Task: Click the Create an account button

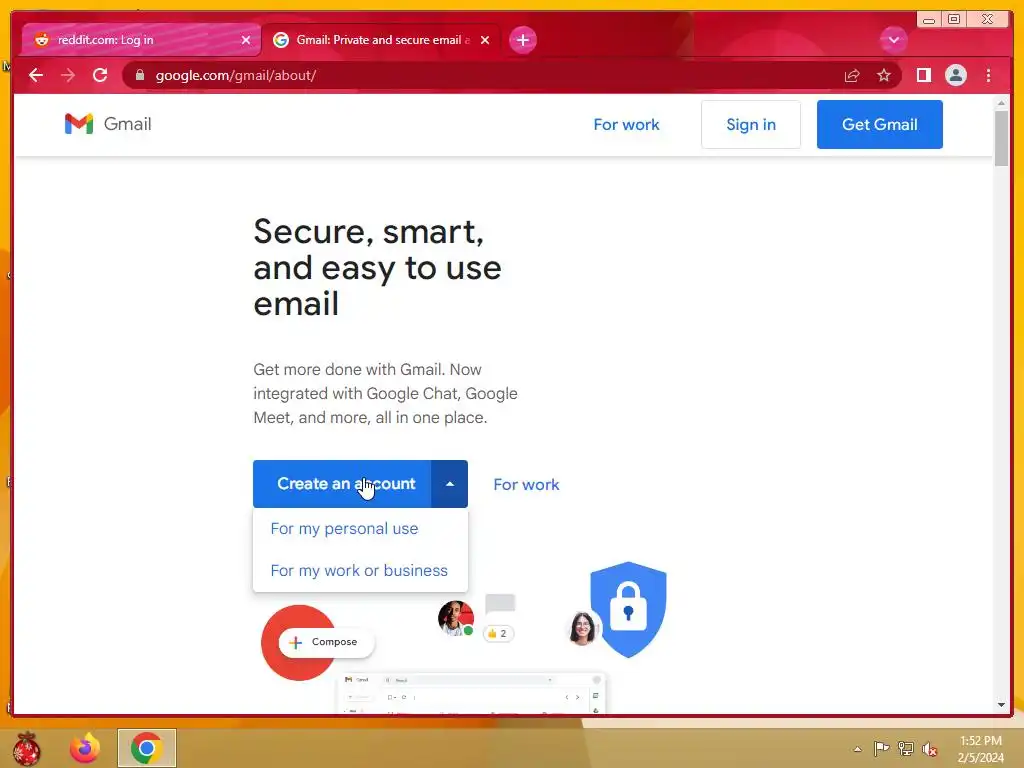Action: (x=342, y=484)
